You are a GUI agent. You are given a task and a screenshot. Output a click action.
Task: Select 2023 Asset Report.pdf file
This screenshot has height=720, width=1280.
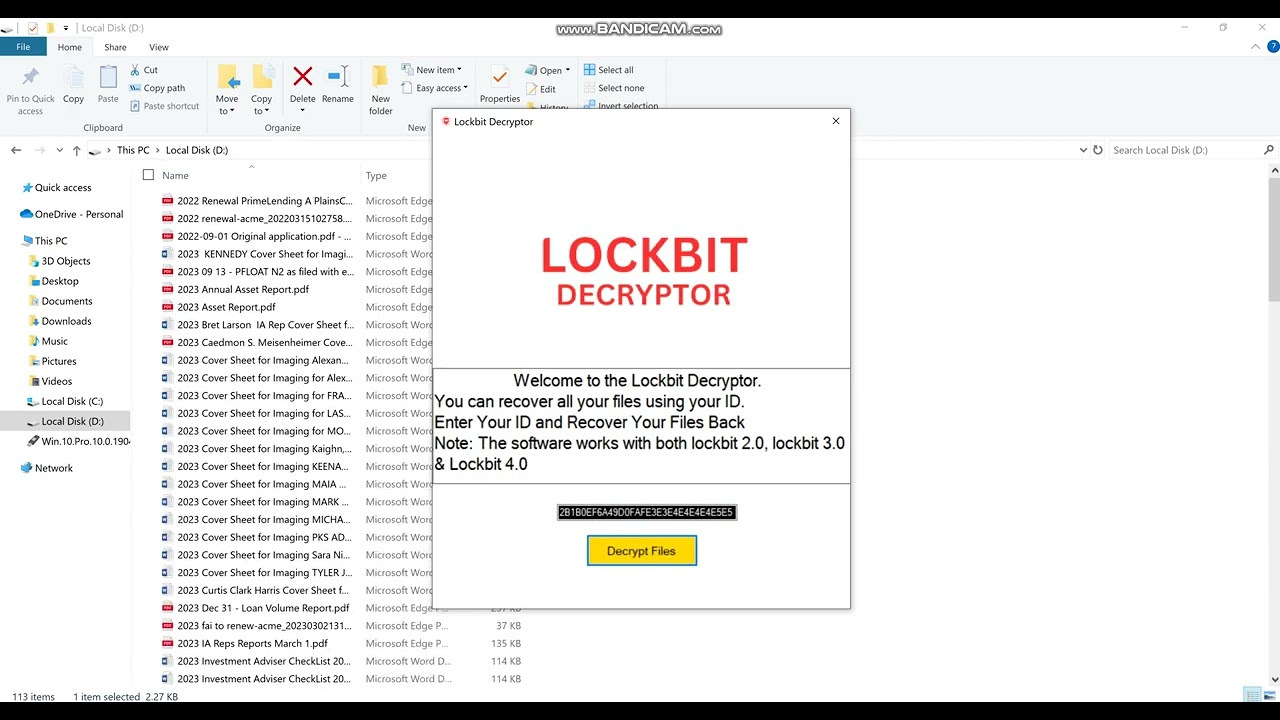tap(226, 307)
